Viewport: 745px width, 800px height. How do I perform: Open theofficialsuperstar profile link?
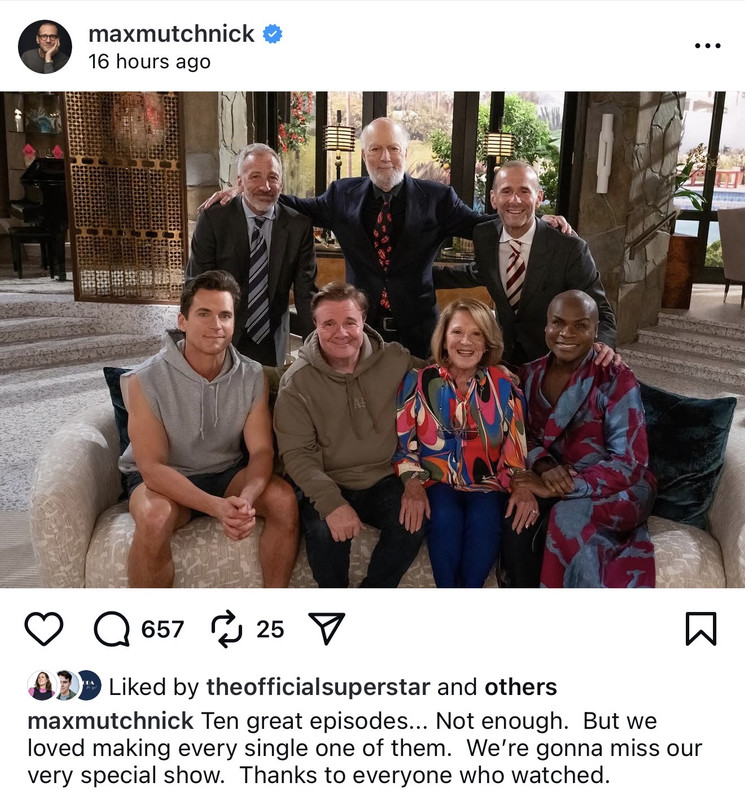pos(318,687)
